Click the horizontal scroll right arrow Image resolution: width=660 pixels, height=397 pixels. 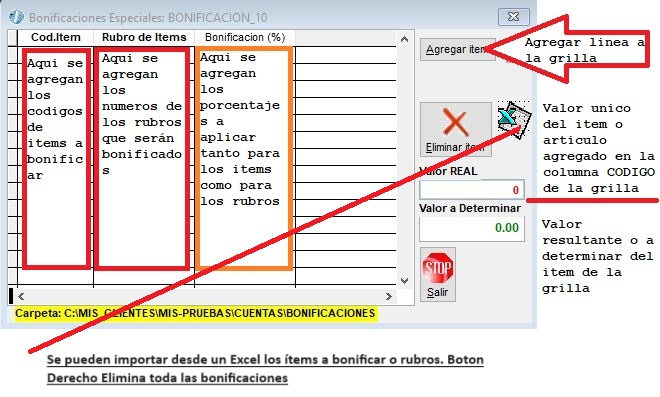(389, 296)
